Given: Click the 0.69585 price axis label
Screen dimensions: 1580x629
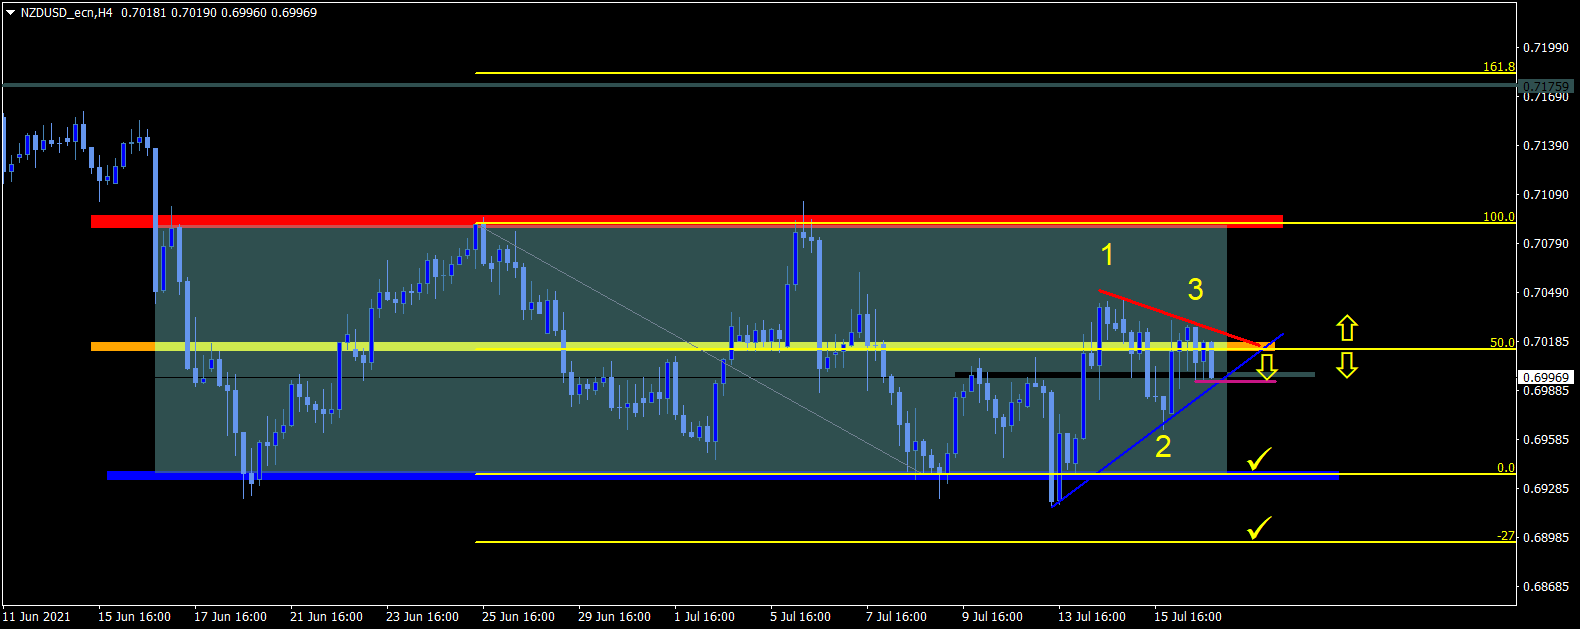Looking at the screenshot, I should pos(1545,439).
